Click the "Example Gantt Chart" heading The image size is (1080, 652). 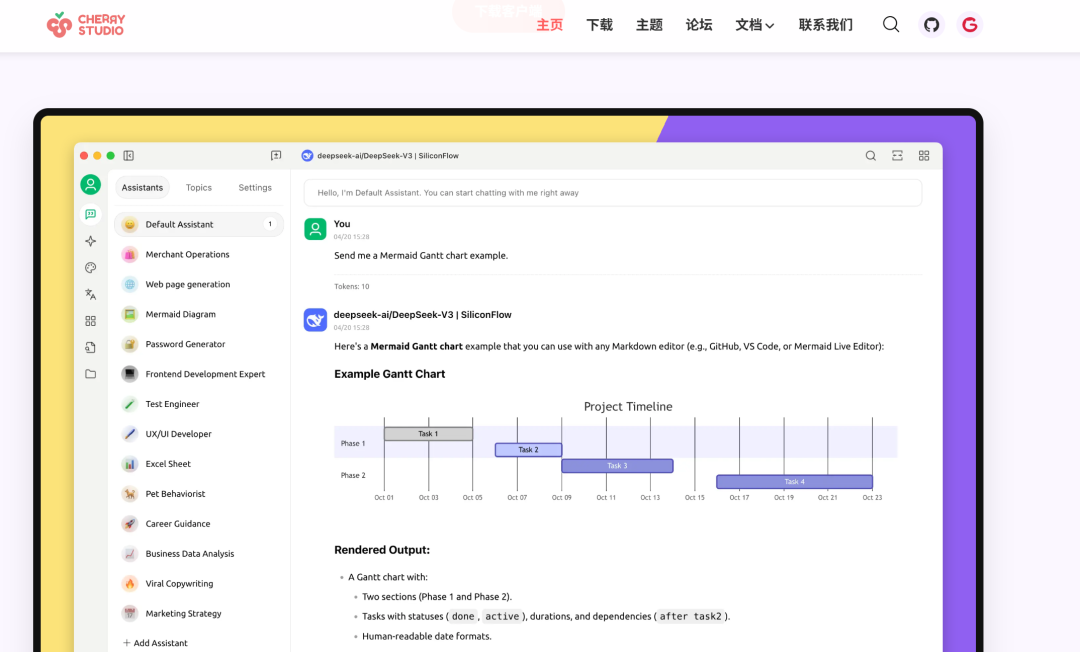(x=390, y=374)
